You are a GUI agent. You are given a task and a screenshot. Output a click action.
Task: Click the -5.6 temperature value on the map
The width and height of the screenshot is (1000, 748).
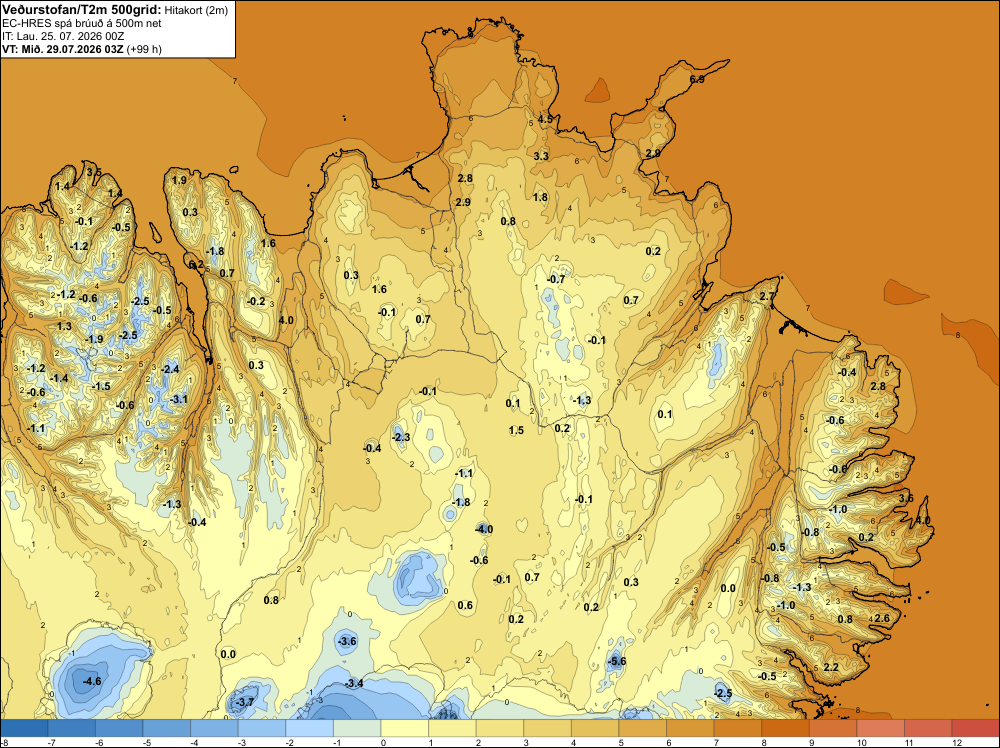617,661
